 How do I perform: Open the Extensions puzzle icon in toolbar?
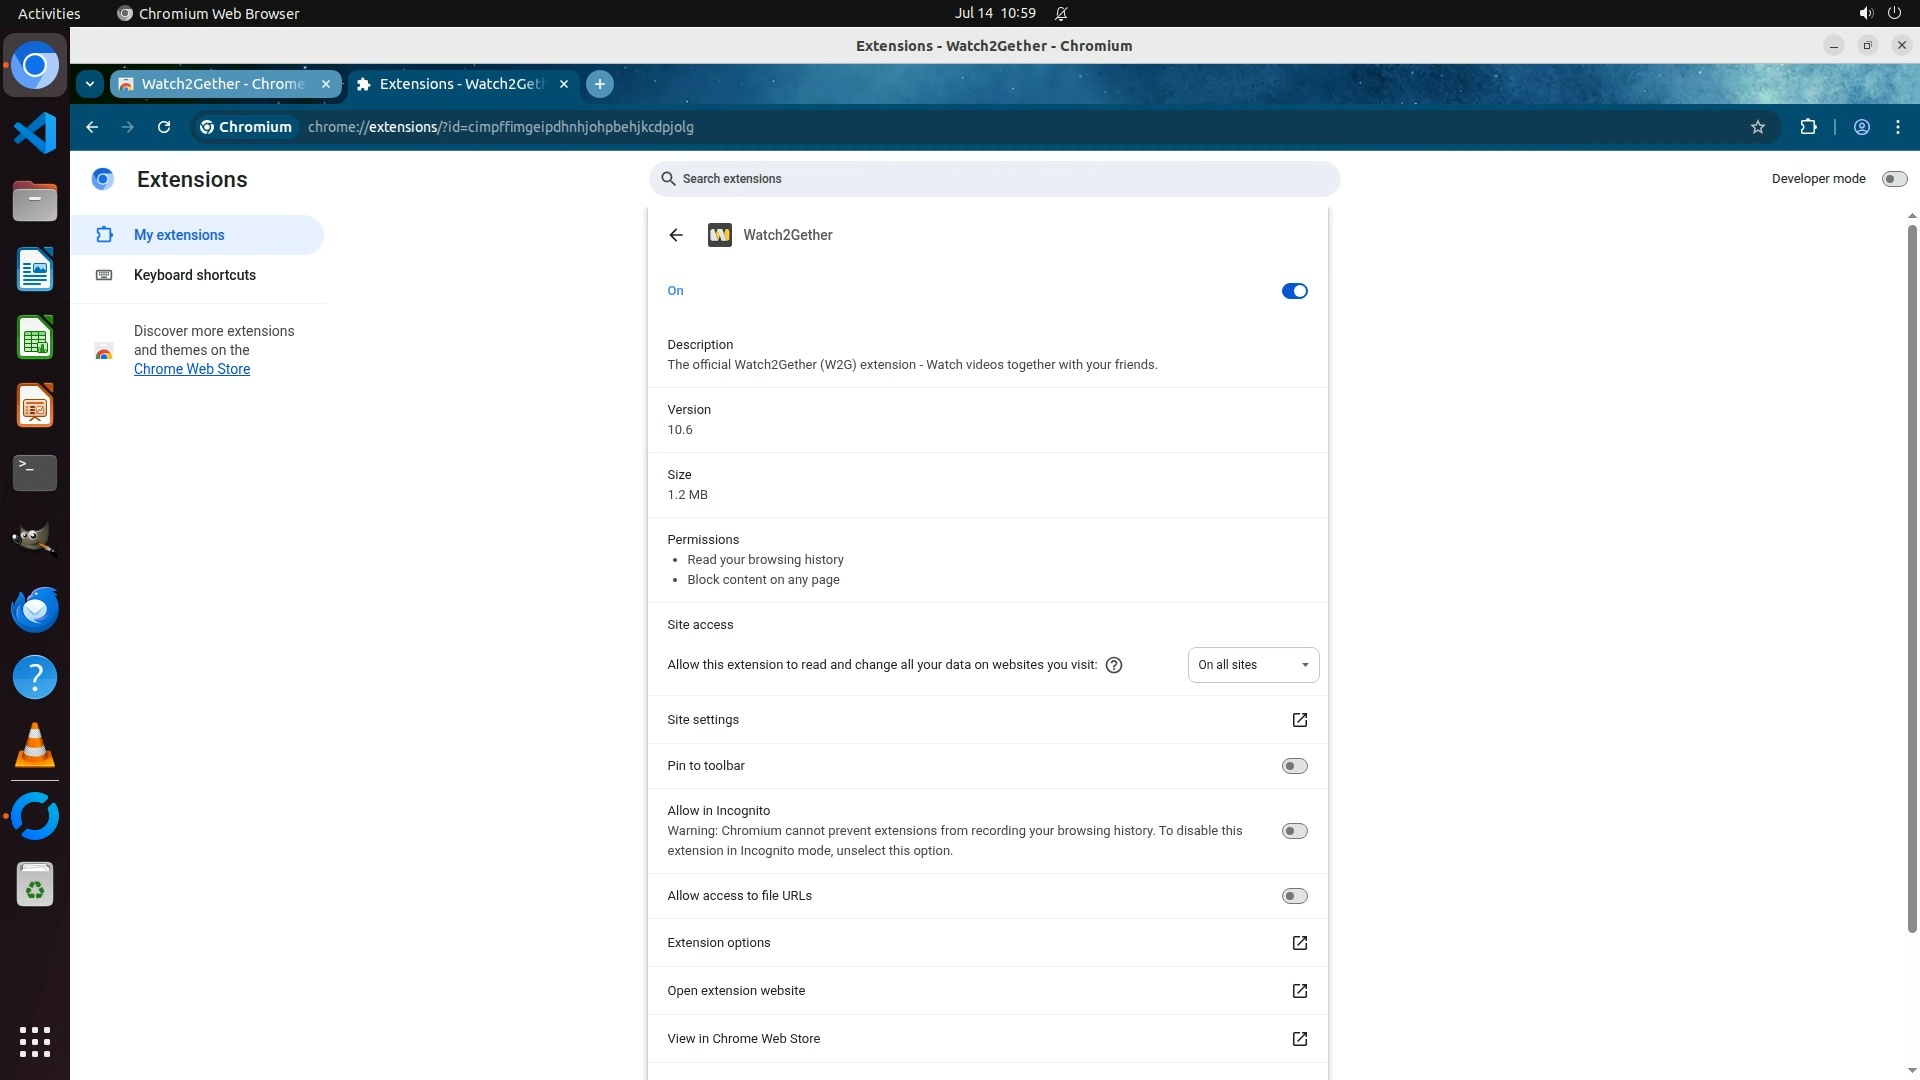coord(1808,127)
